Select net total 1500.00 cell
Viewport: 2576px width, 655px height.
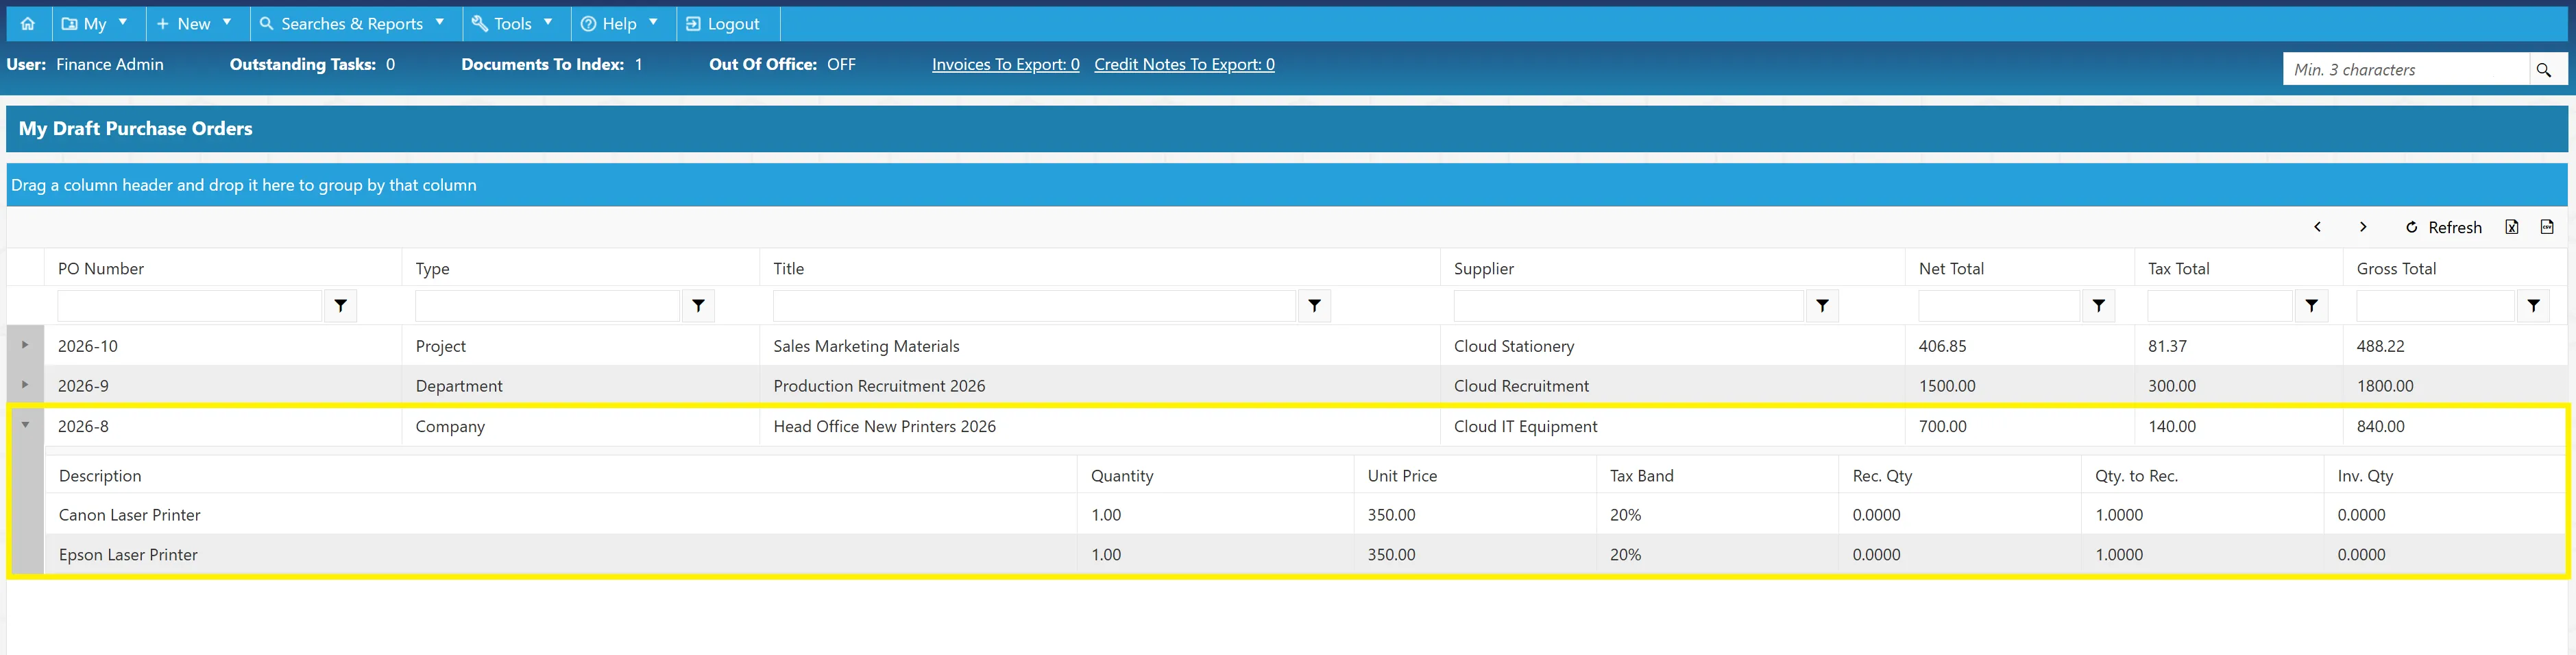pos(2020,386)
